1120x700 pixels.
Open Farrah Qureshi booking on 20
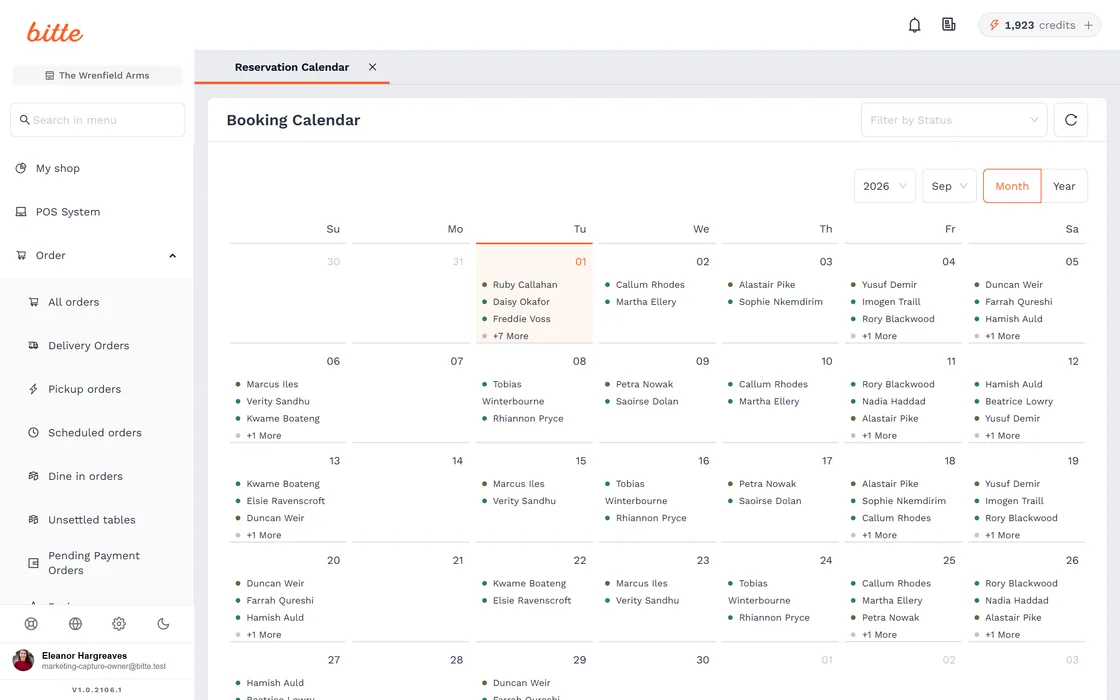(280, 601)
